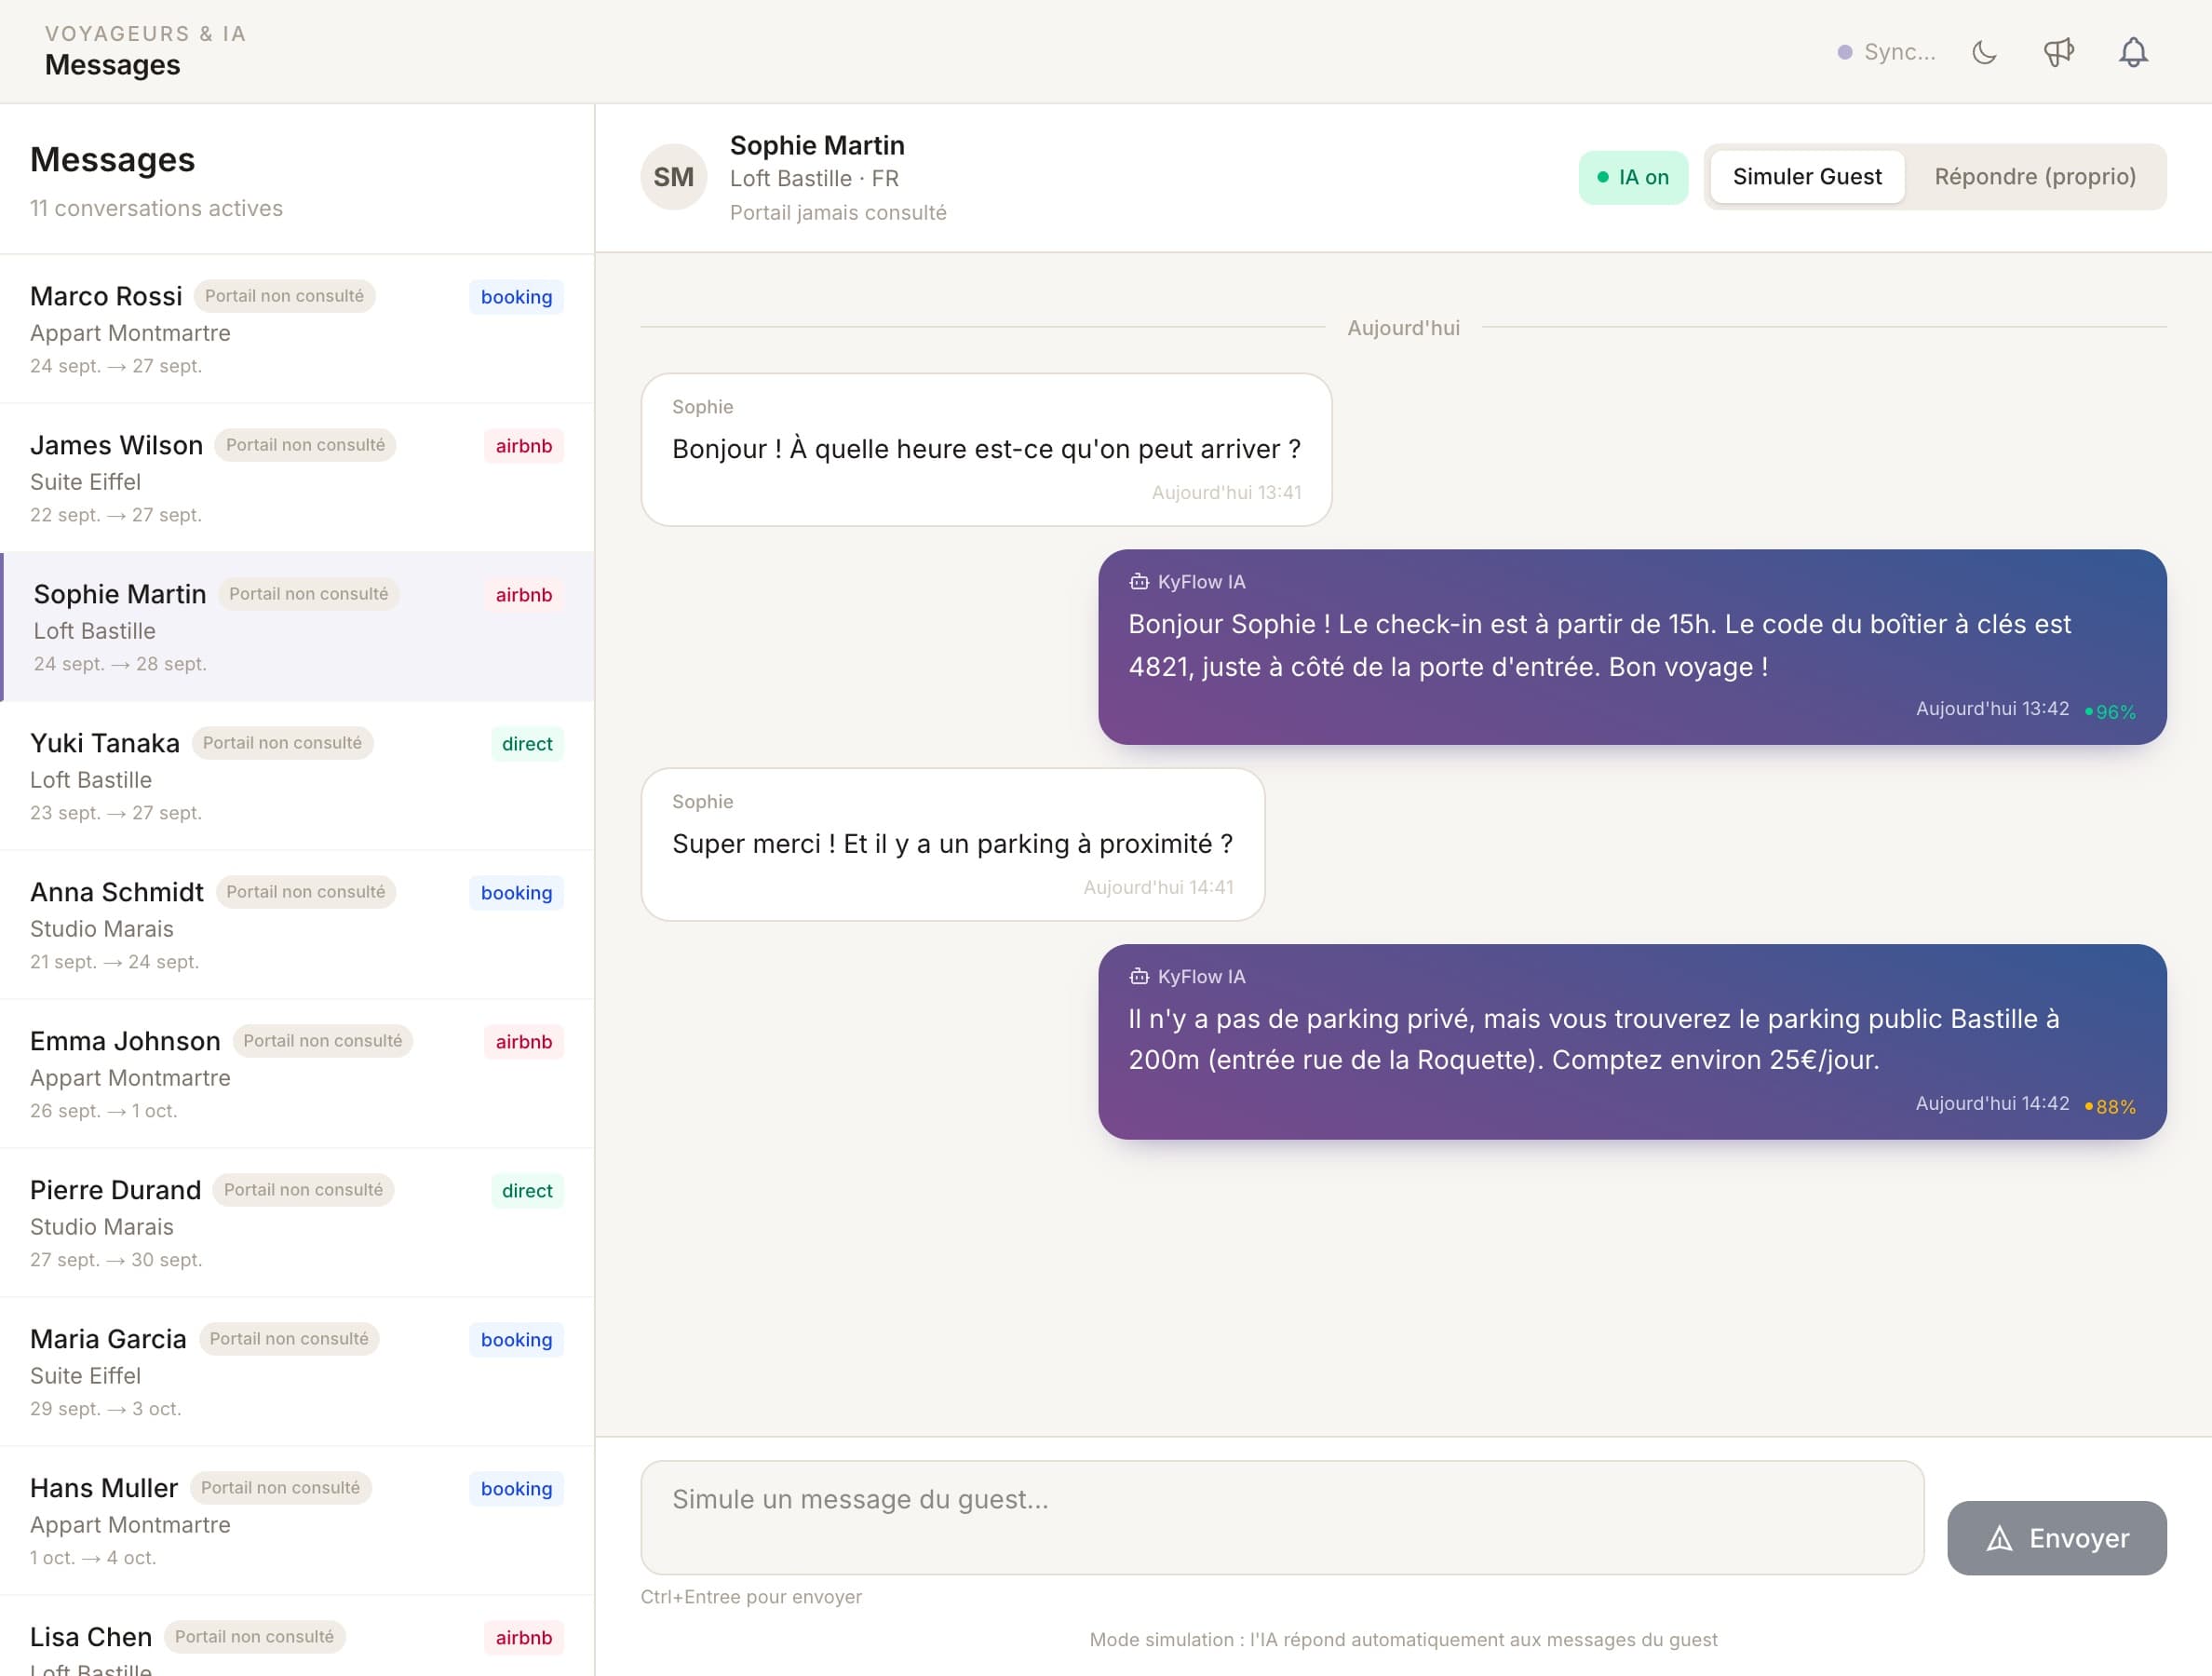
Task: Click Portail non consulté tag for Anna Schmidt
Action: 305,892
